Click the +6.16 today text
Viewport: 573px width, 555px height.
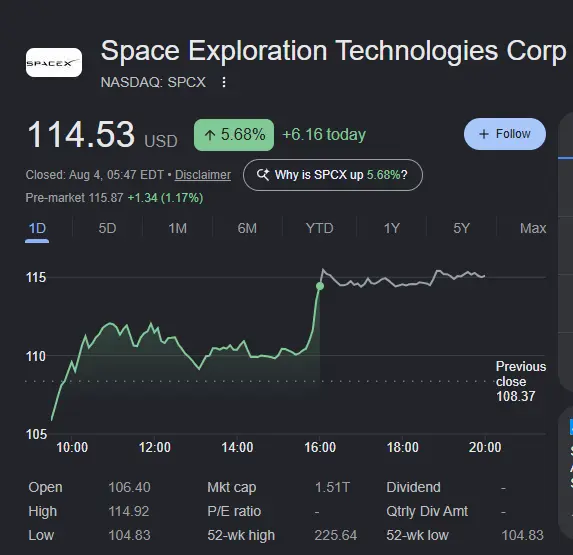click(x=324, y=134)
